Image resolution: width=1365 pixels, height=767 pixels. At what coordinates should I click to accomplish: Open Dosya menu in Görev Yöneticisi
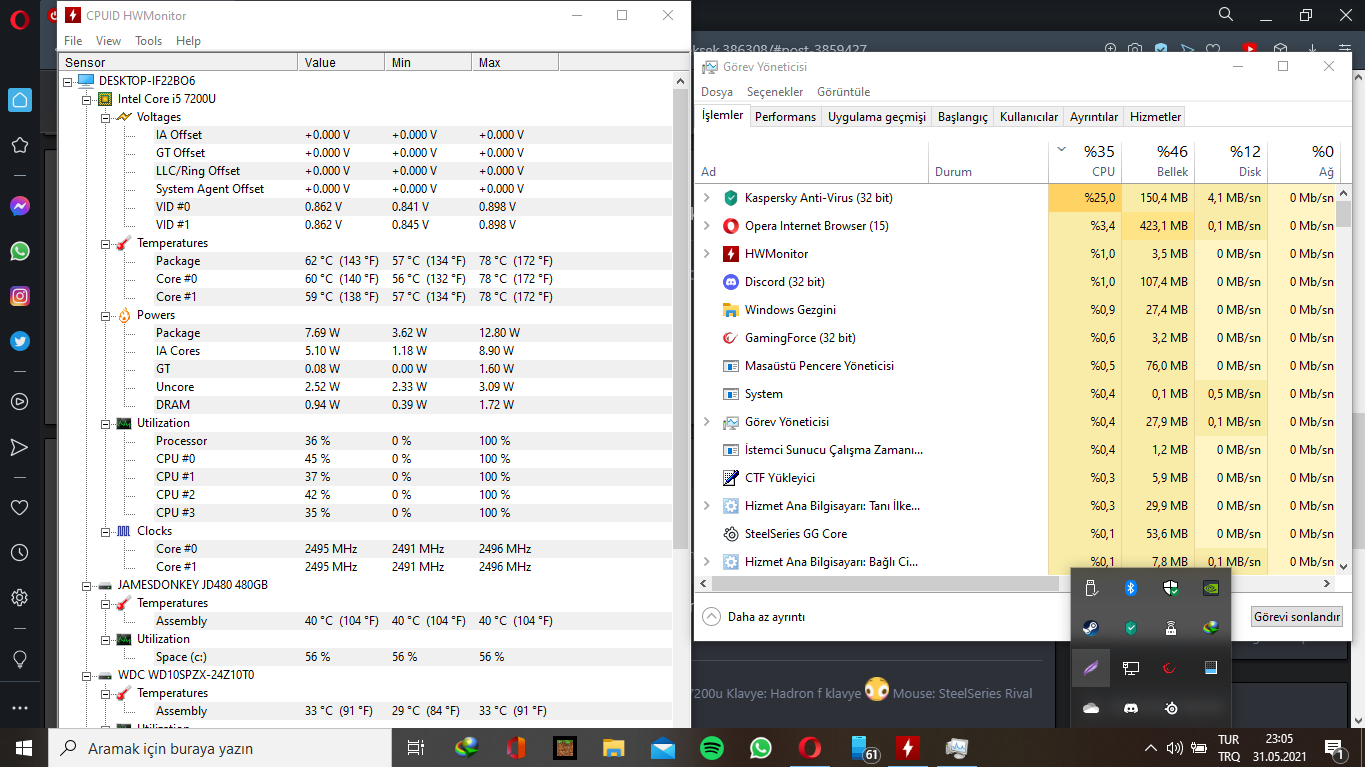717,92
